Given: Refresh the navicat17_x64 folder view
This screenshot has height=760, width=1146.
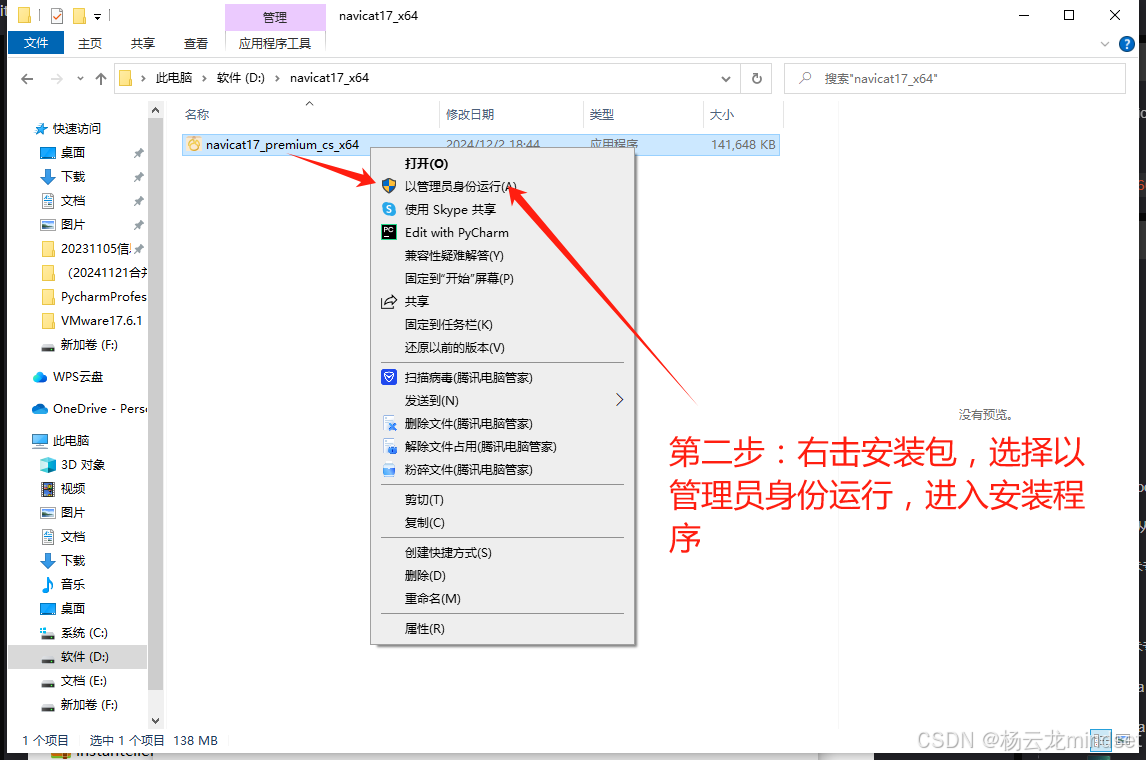Looking at the screenshot, I should pyautogui.click(x=757, y=78).
